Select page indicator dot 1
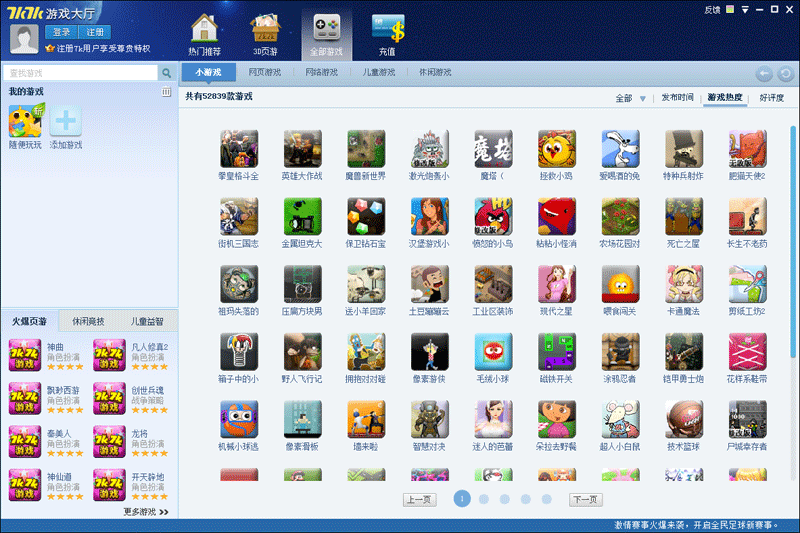Screen dimensions: 800x533 [462, 499]
